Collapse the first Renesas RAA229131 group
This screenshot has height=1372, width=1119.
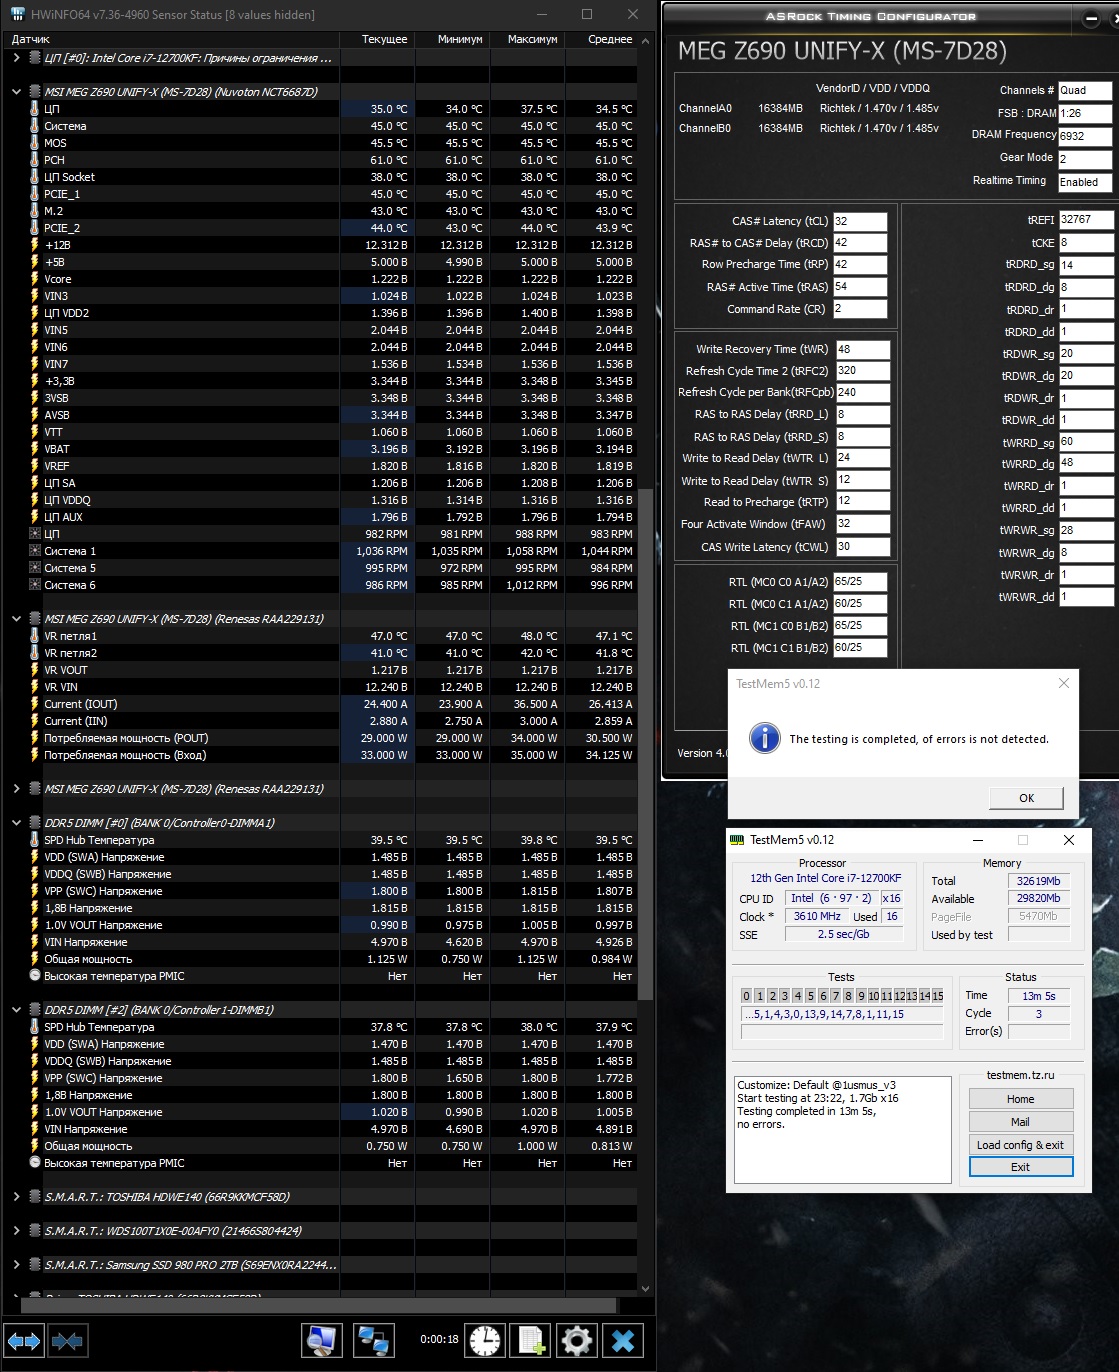coord(16,619)
